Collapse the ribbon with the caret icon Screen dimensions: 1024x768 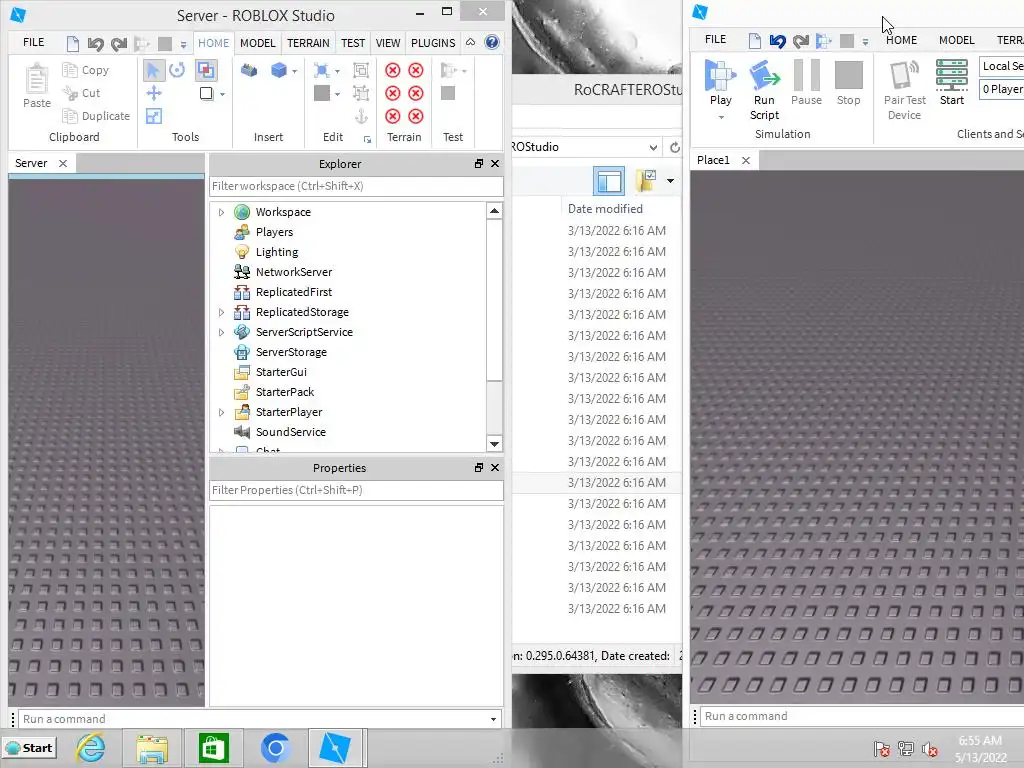coord(470,42)
